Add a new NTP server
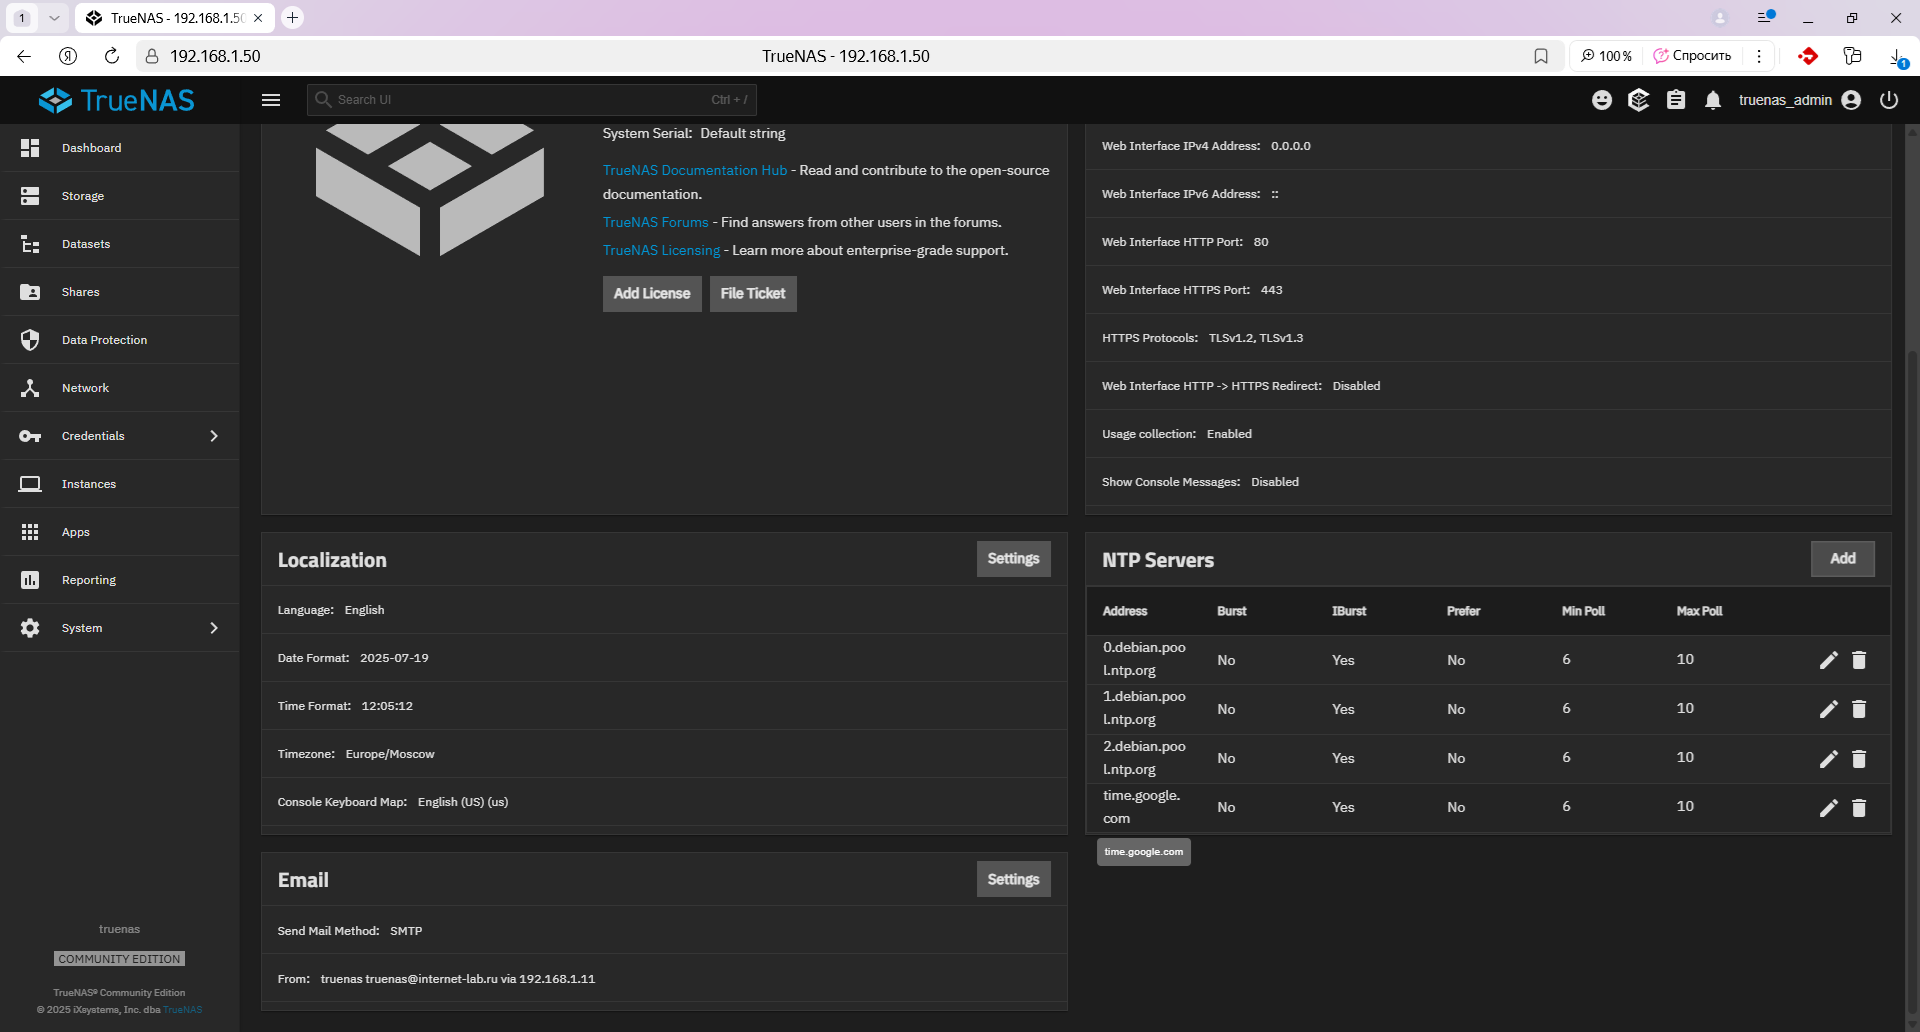The image size is (1920, 1032). [x=1842, y=559]
